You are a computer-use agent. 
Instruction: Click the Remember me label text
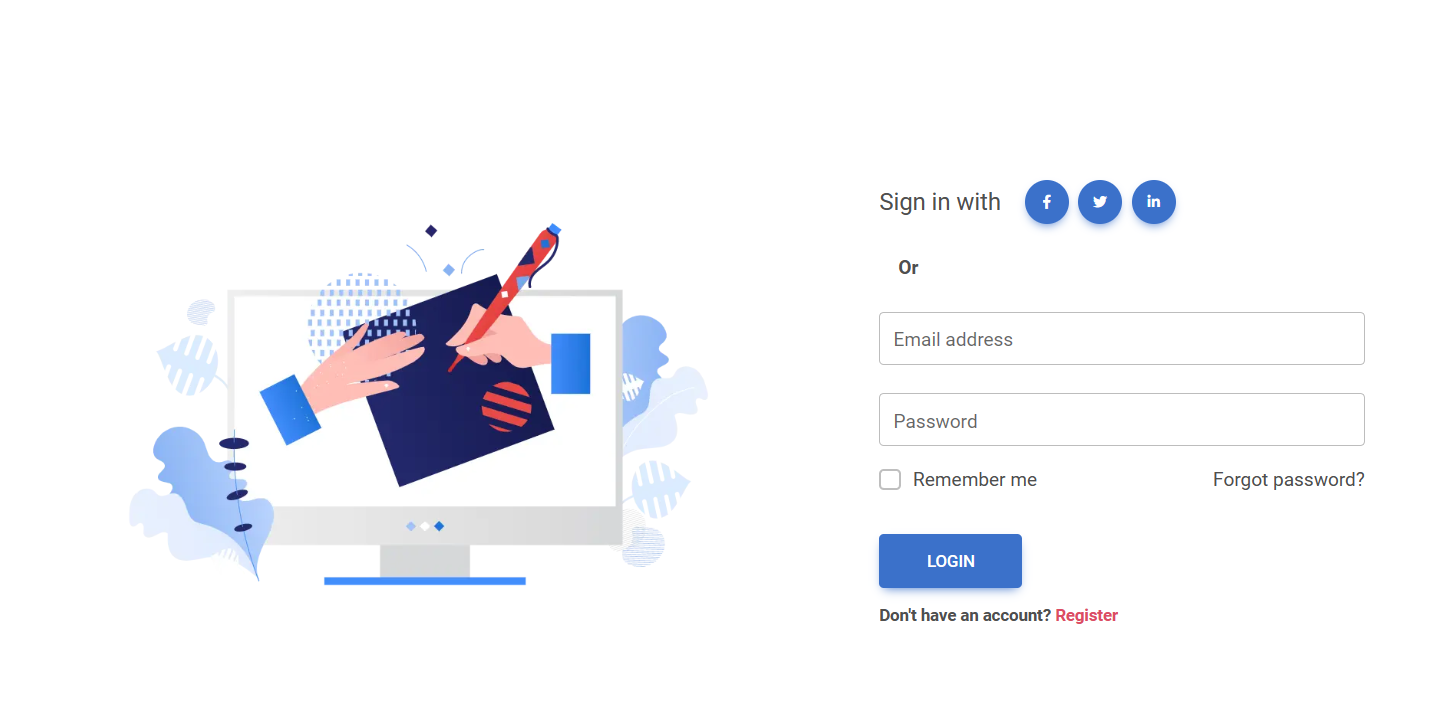point(975,480)
